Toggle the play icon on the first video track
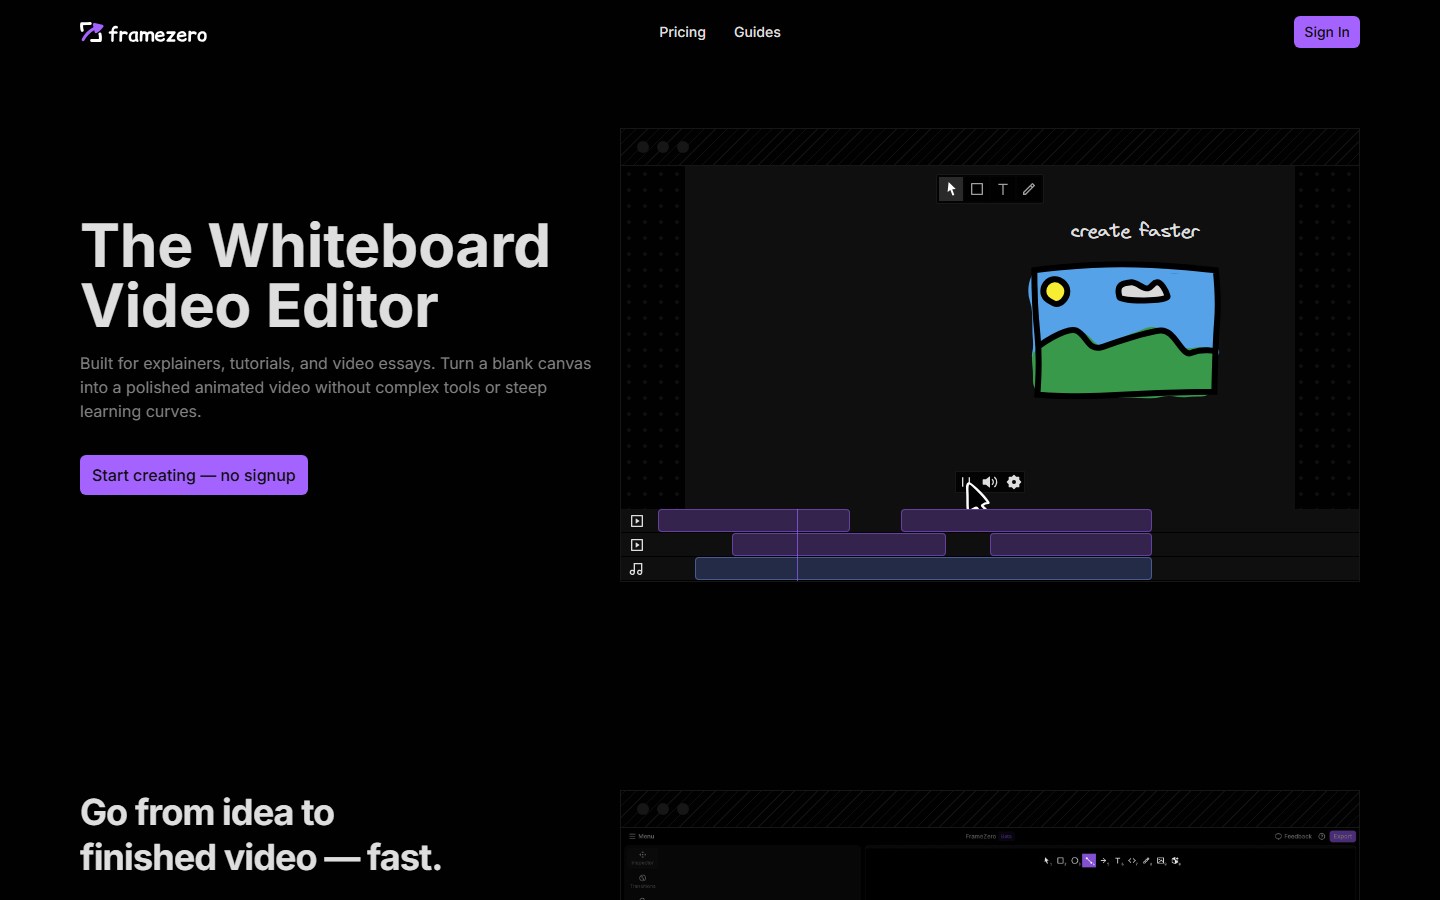Viewport: 1440px width, 900px height. point(637,520)
